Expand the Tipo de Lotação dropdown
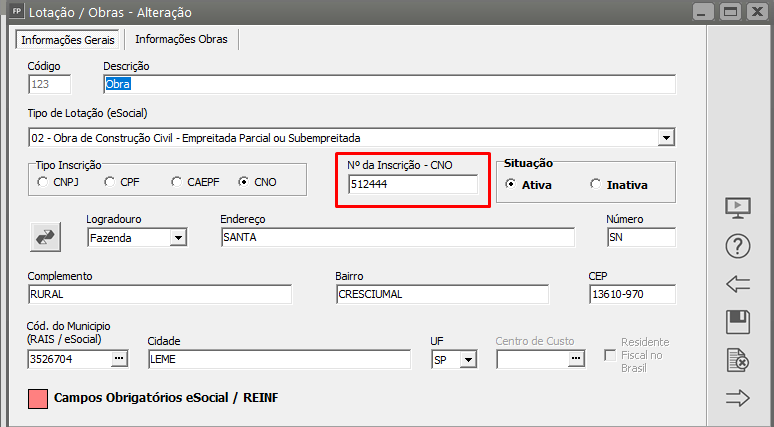The image size is (774, 427). pyautogui.click(x=666, y=137)
